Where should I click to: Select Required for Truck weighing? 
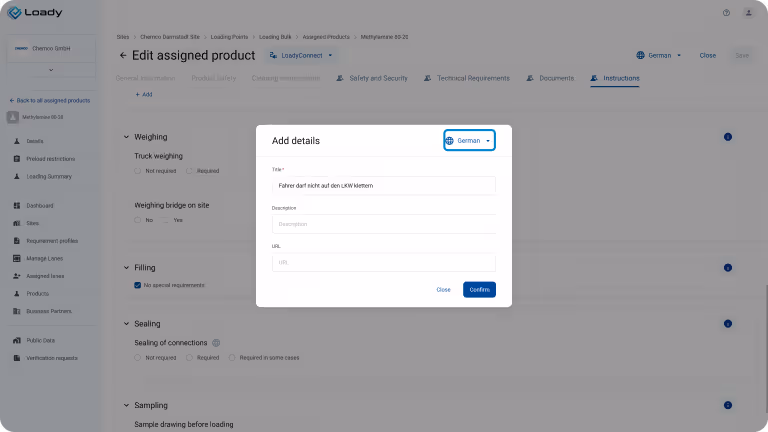coord(189,171)
